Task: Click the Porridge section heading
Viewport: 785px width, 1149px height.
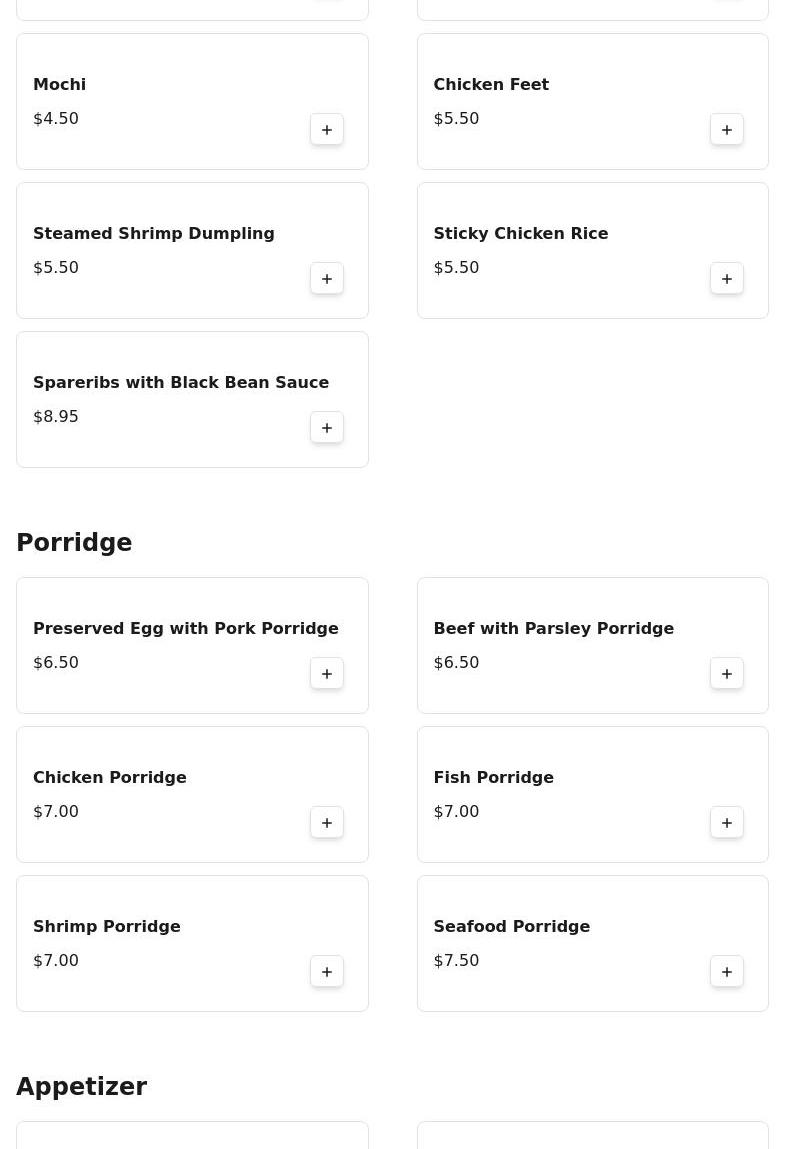Action: (x=74, y=543)
